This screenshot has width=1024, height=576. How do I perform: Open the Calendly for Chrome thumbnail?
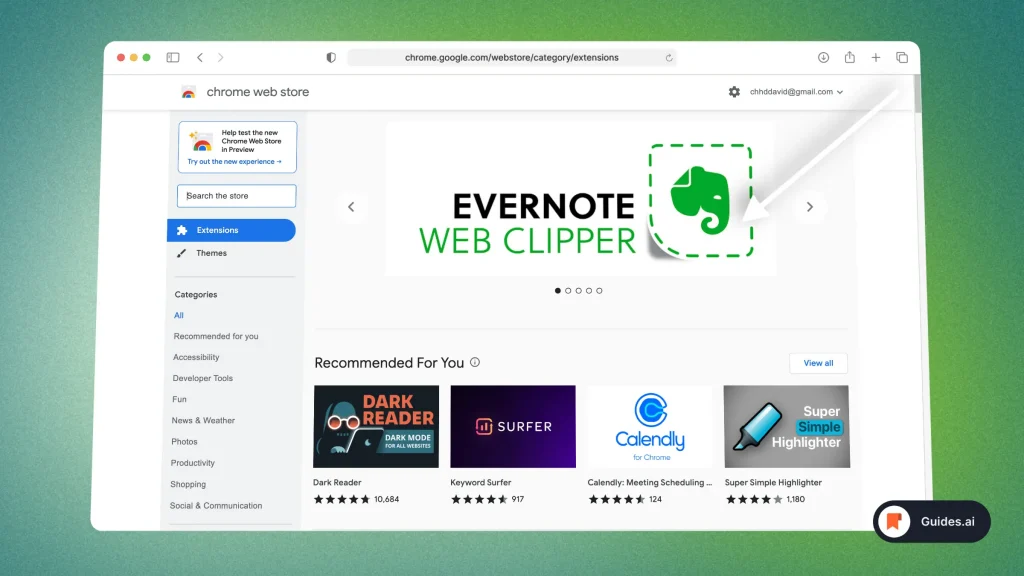tap(650, 426)
